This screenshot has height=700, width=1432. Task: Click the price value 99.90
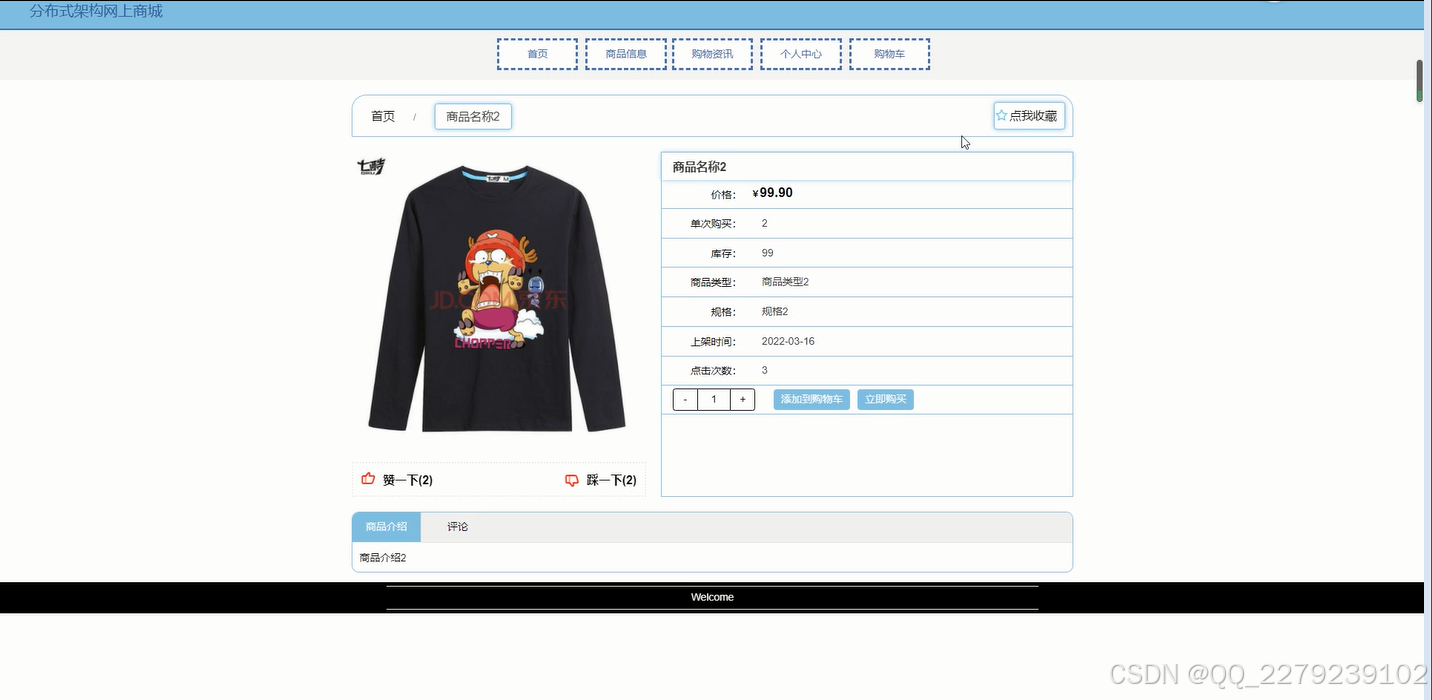(x=776, y=193)
